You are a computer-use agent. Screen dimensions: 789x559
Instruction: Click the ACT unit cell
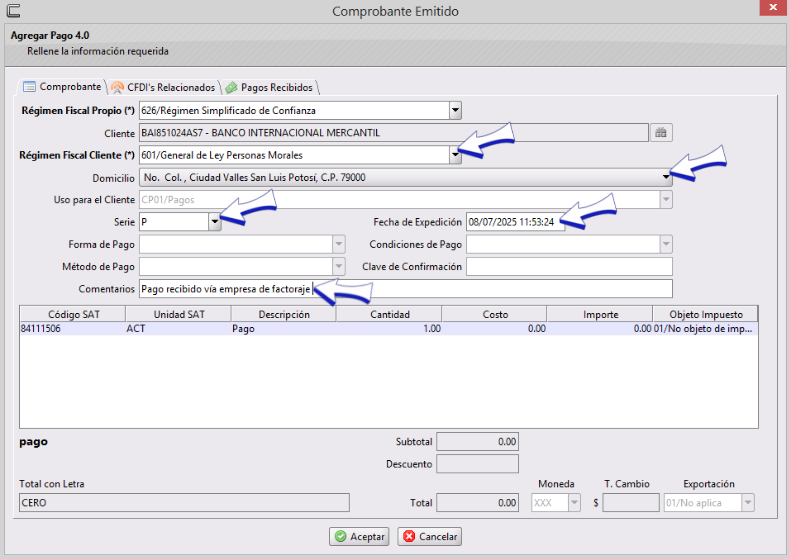178,329
